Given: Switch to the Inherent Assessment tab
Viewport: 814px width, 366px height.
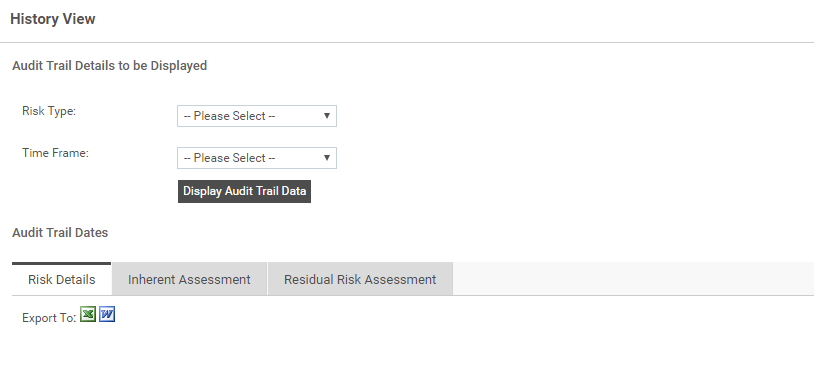Looking at the screenshot, I should coord(189,279).
